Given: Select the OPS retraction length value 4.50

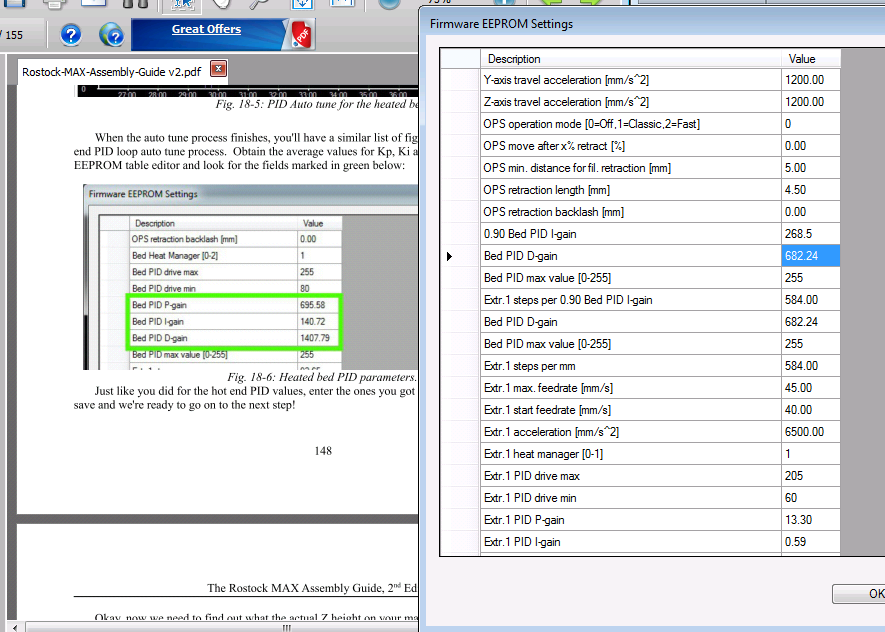Looking at the screenshot, I should (x=810, y=190).
